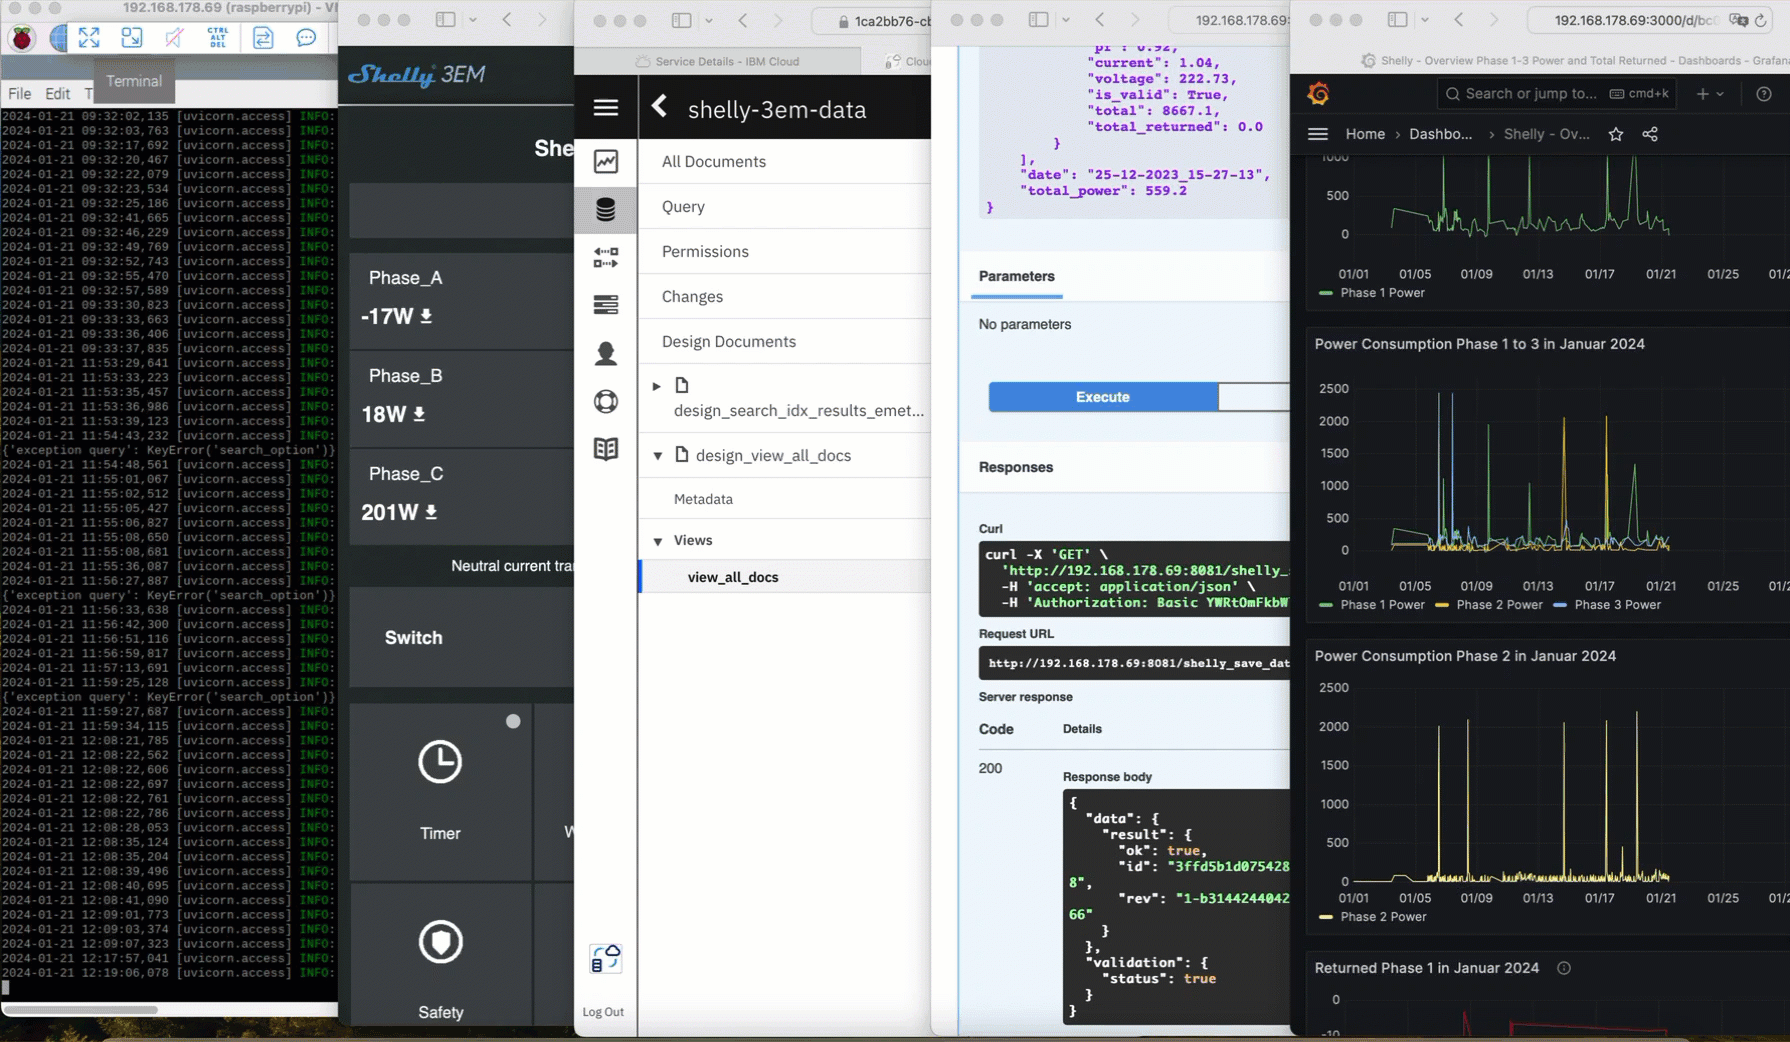
Task: Click the Raspberry Pi menu icon in VNC
Action: (22, 38)
